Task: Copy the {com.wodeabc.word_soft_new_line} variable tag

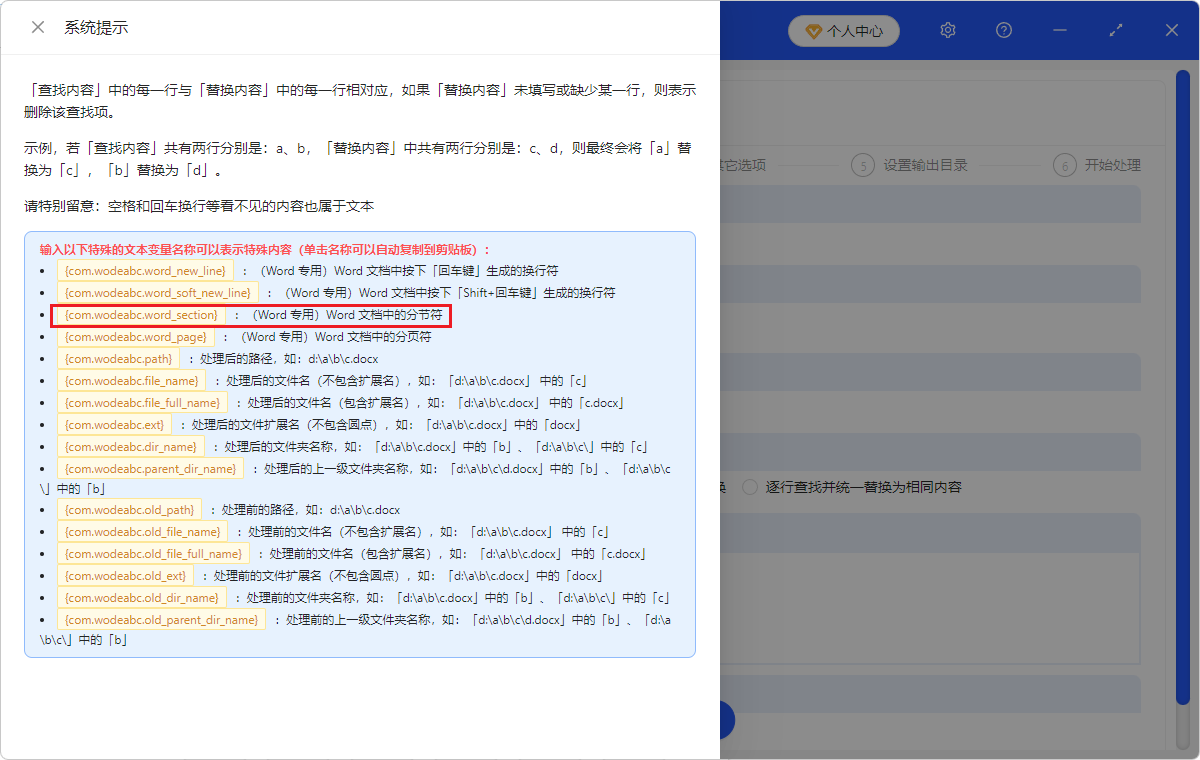Action: click(x=157, y=293)
